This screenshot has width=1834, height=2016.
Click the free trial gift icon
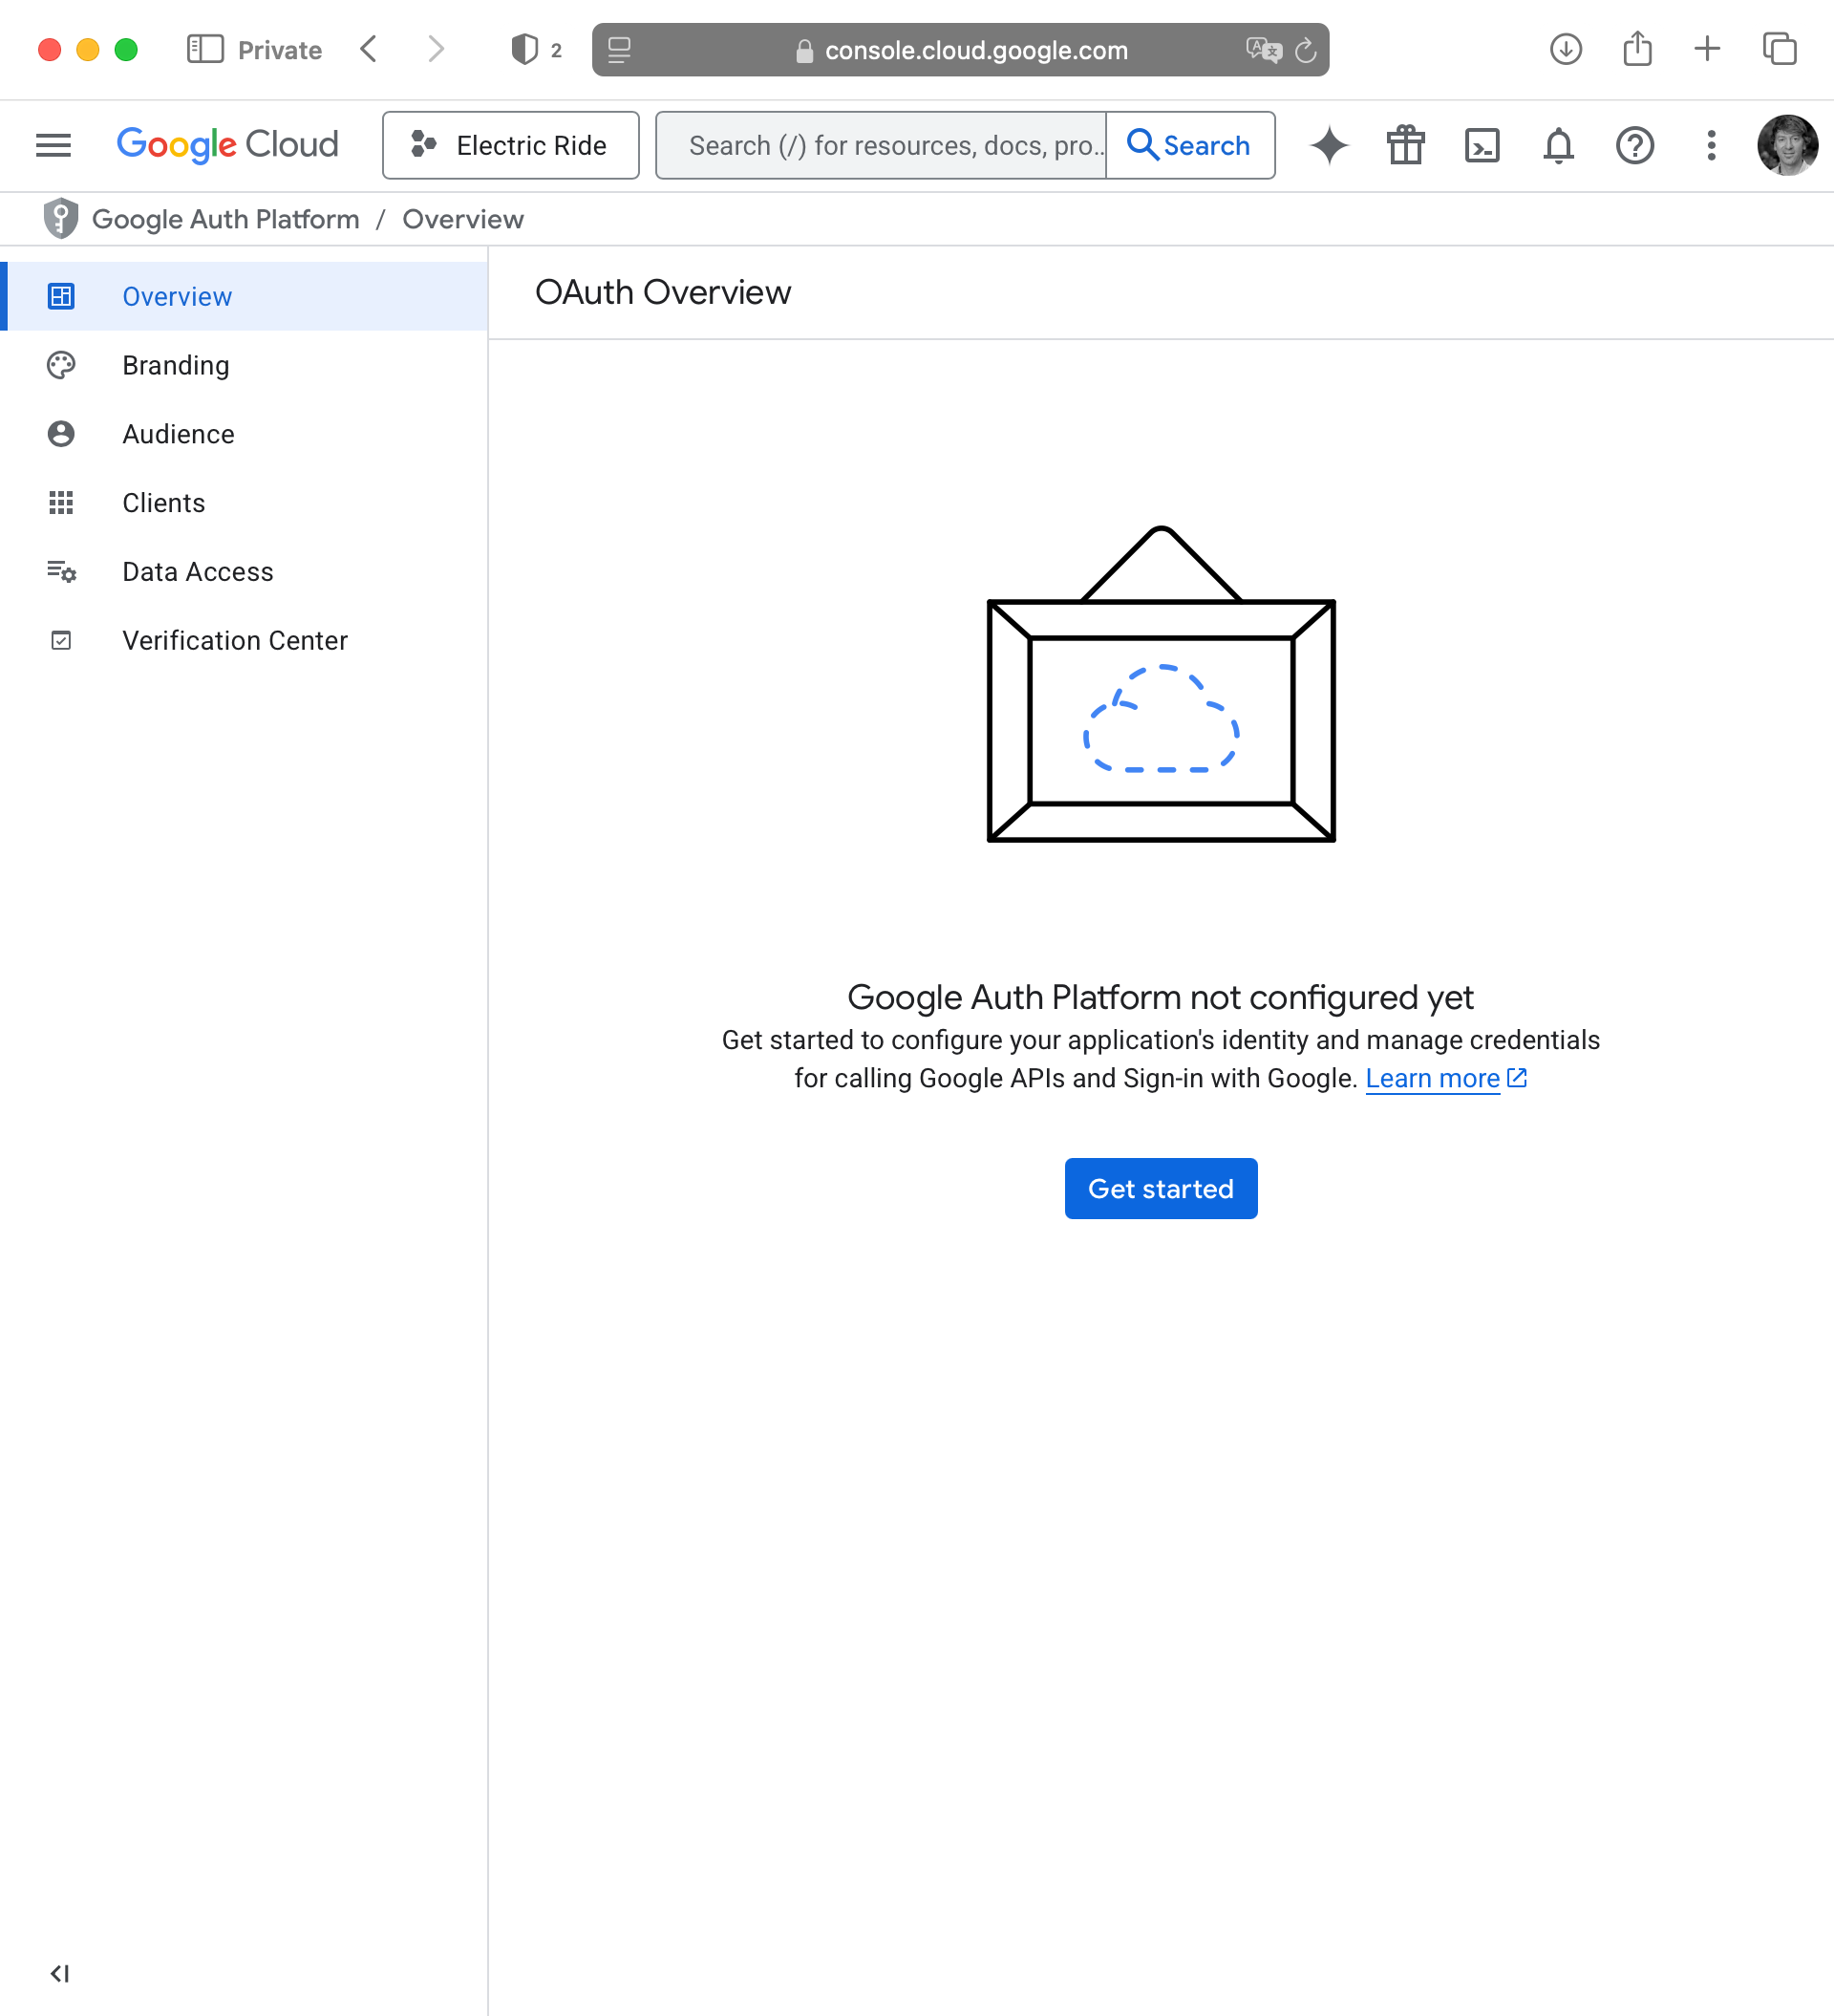(x=1405, y=146)
